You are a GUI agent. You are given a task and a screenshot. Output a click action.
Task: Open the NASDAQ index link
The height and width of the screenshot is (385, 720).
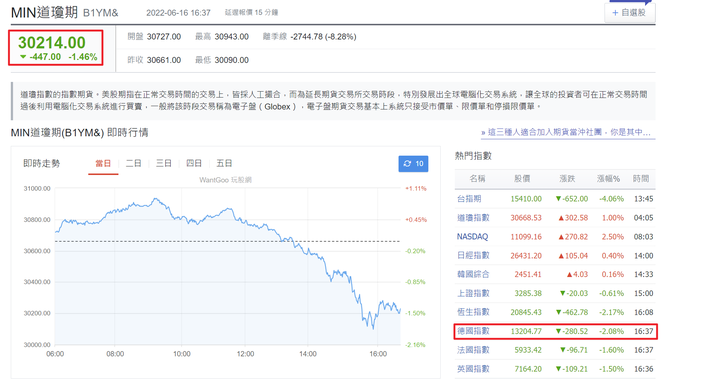(x=472, y=237)
